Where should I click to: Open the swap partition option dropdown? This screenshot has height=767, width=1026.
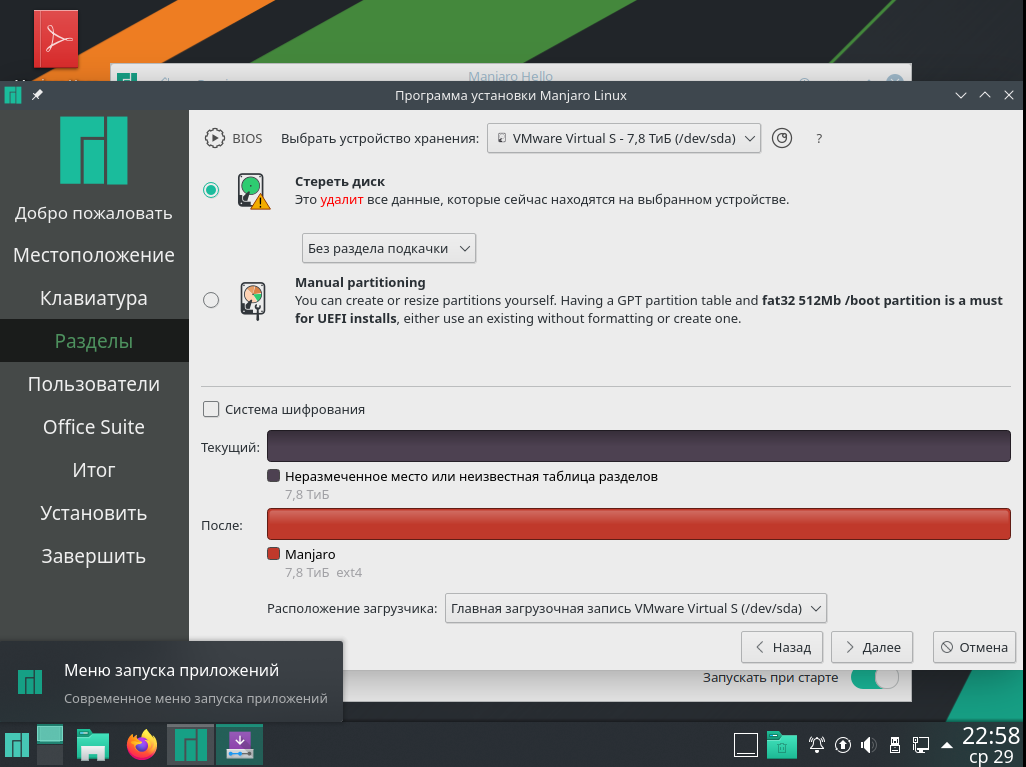click(x=389, y=248)
